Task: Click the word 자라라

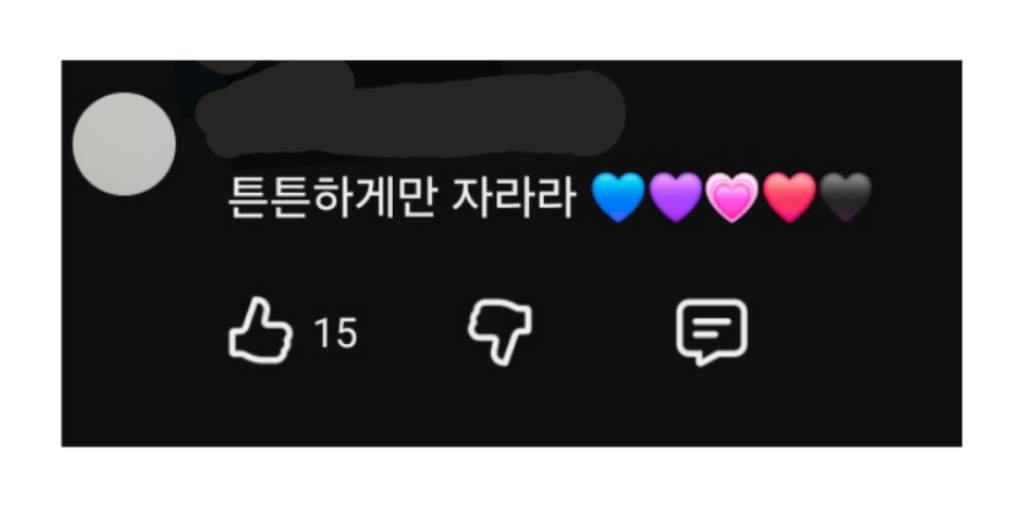Action: pyautogui.click(x=513, y=197)
